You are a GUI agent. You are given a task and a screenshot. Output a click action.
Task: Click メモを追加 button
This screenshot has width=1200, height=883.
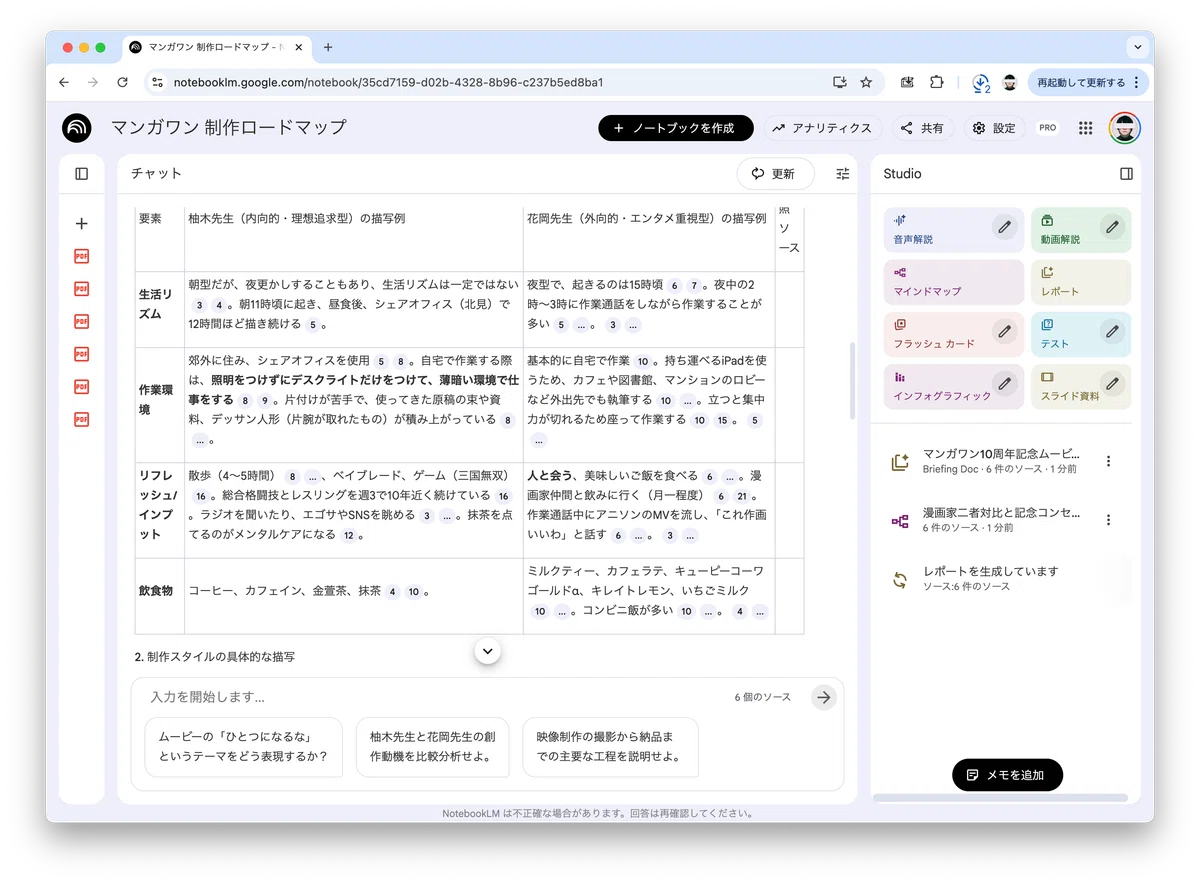click(x=1007, y=775)
